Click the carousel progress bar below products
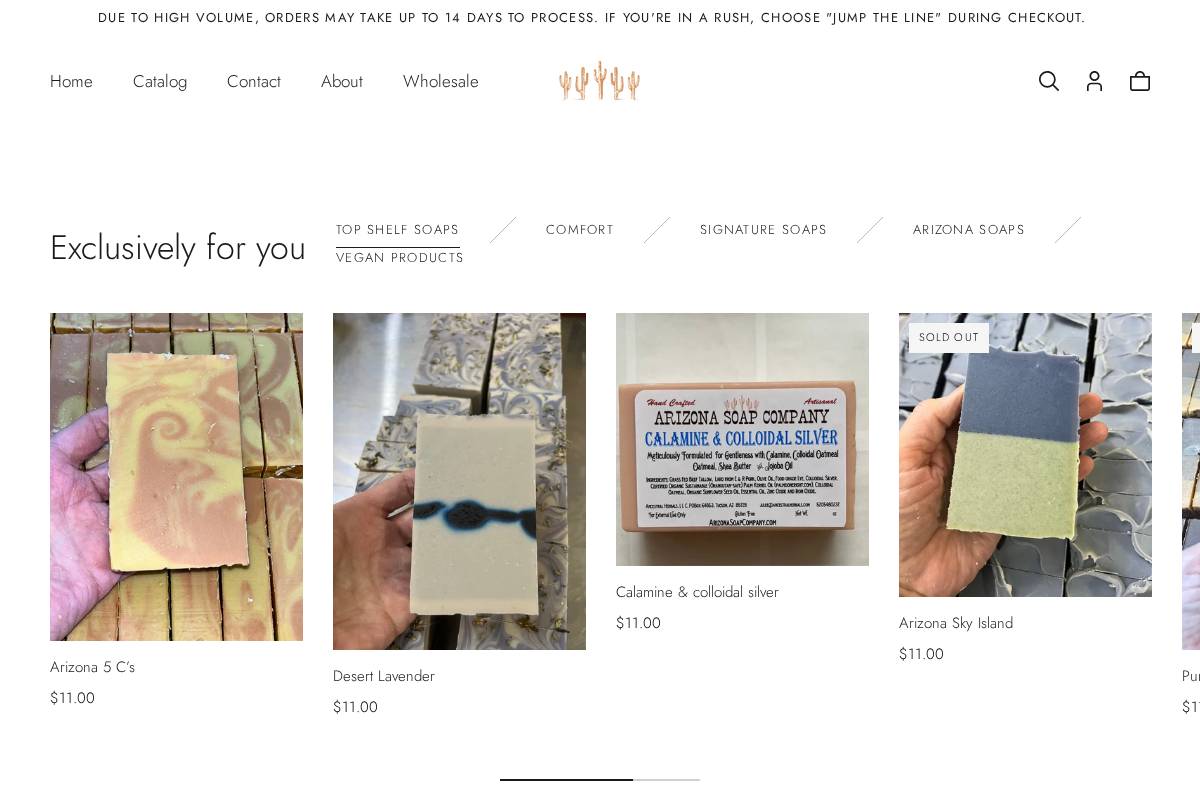 click(600, 779)
